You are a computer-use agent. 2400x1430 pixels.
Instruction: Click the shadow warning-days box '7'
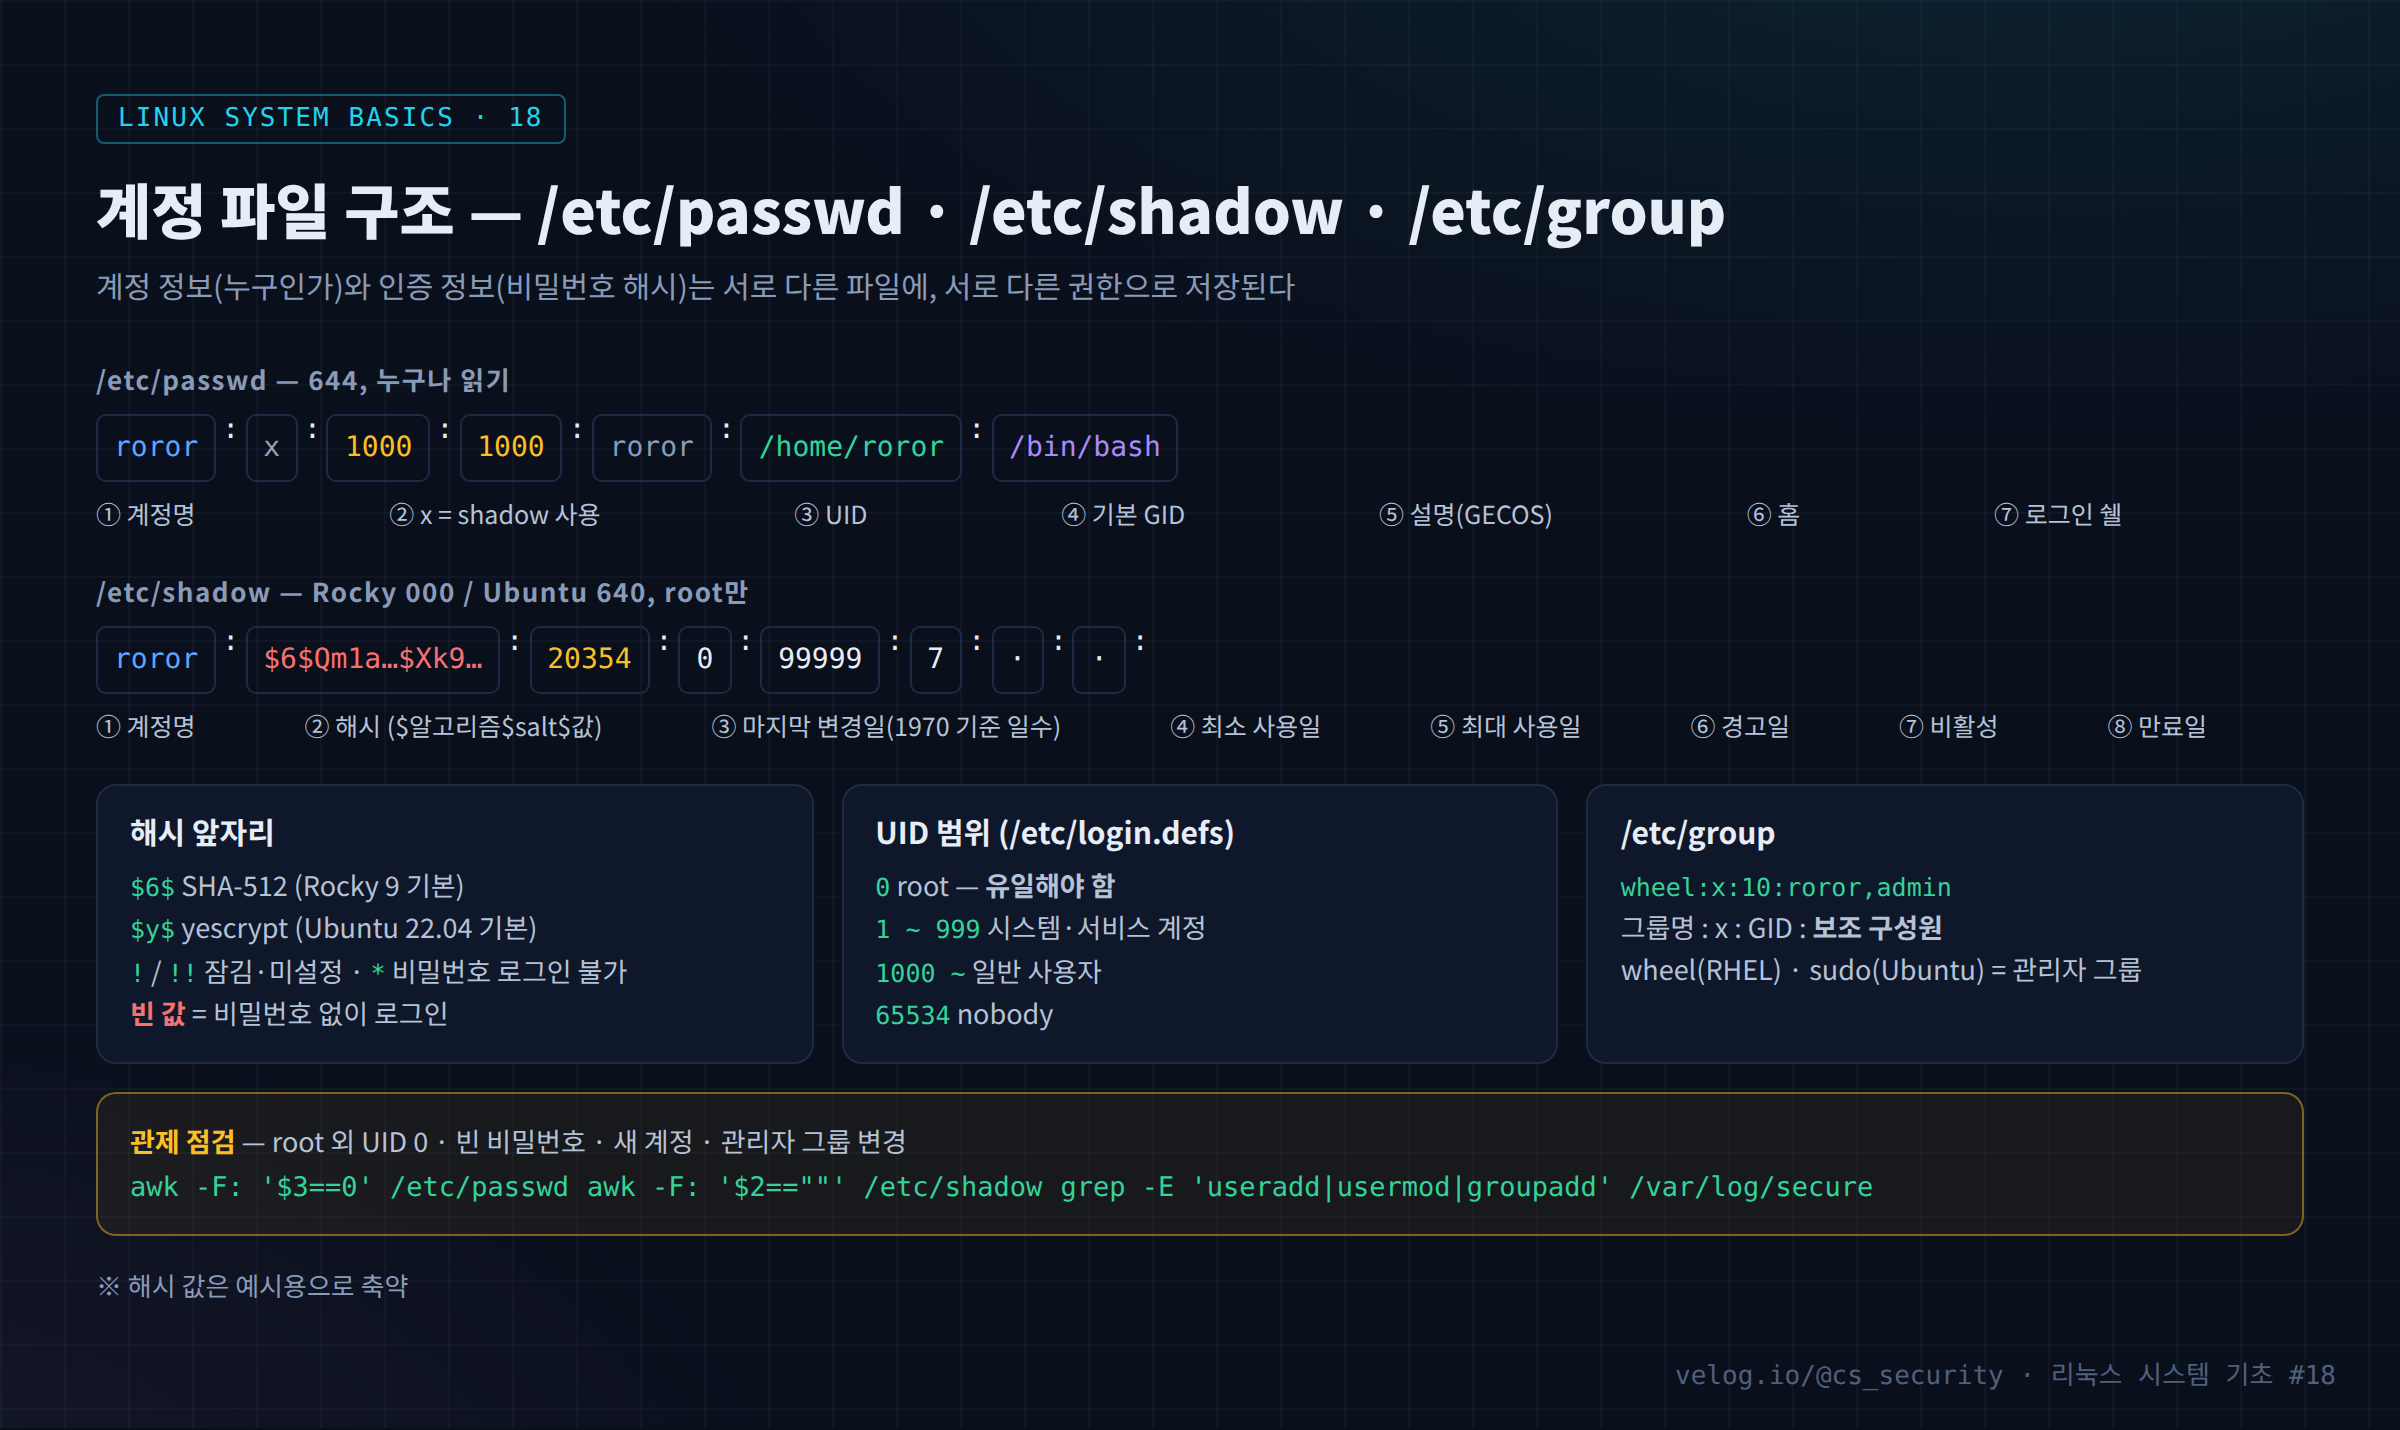pyautogui.click(x=936, y=659)
